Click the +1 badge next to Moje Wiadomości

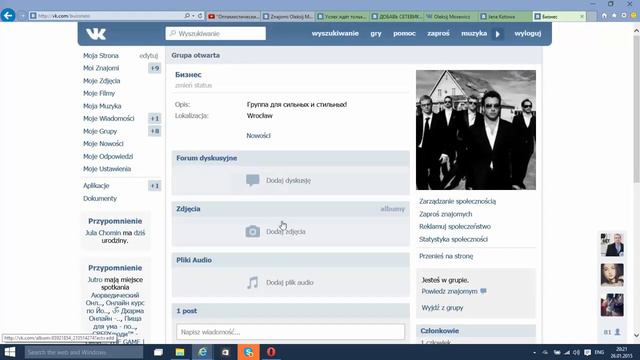pyautogui.click(x=155, y=118)
